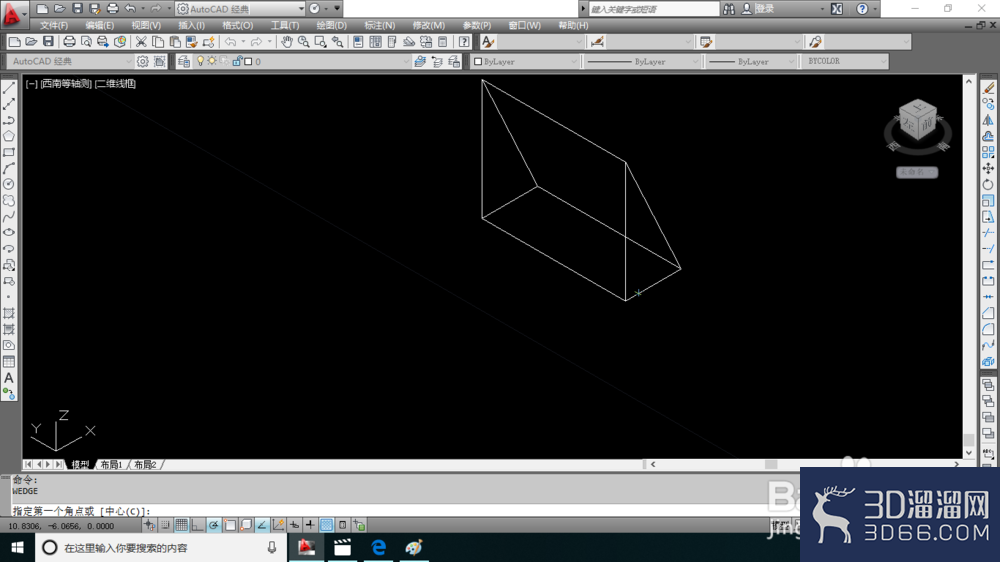Screen dimensions: 1000x562
Task: Open the 文件(F) menu
Action: point(54,26)
